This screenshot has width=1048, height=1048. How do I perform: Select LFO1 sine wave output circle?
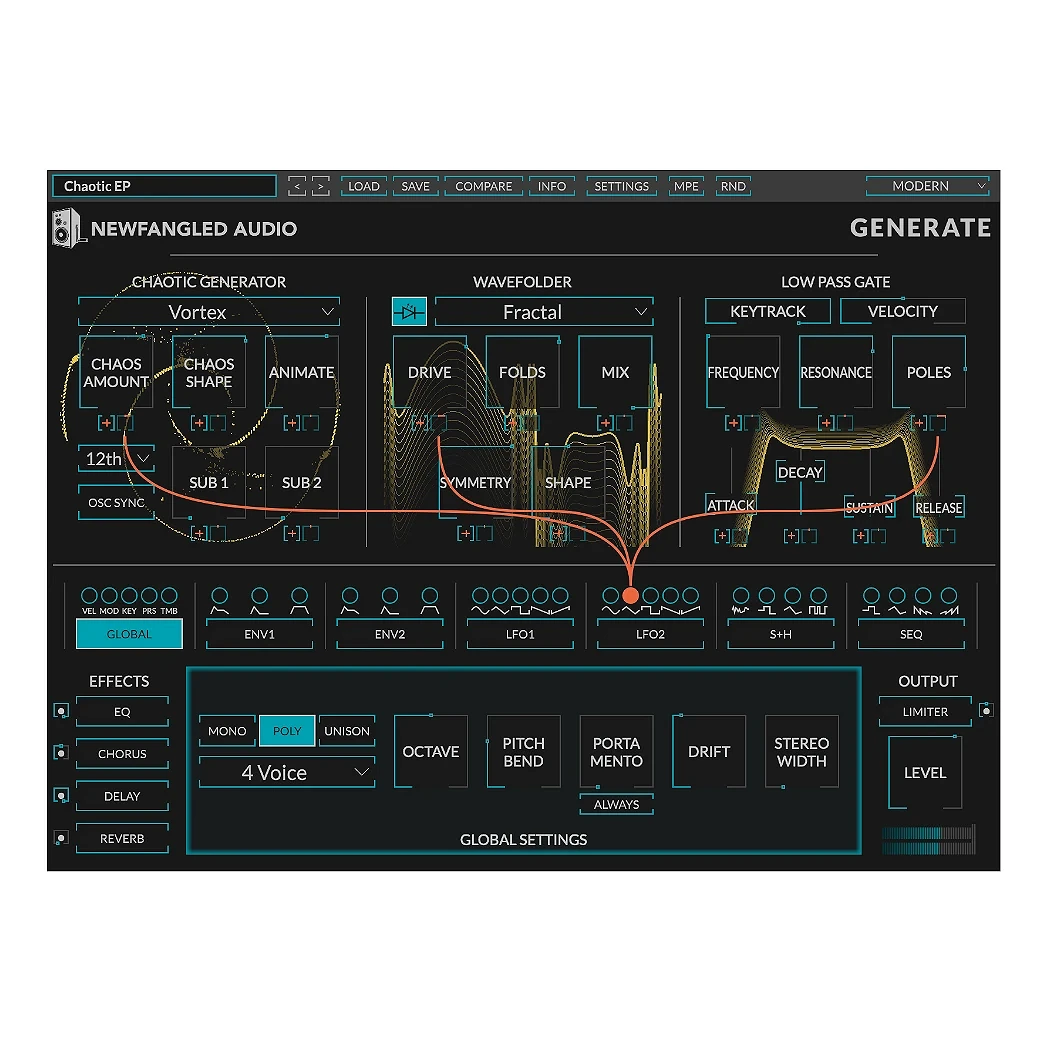(x=480, y=596)
